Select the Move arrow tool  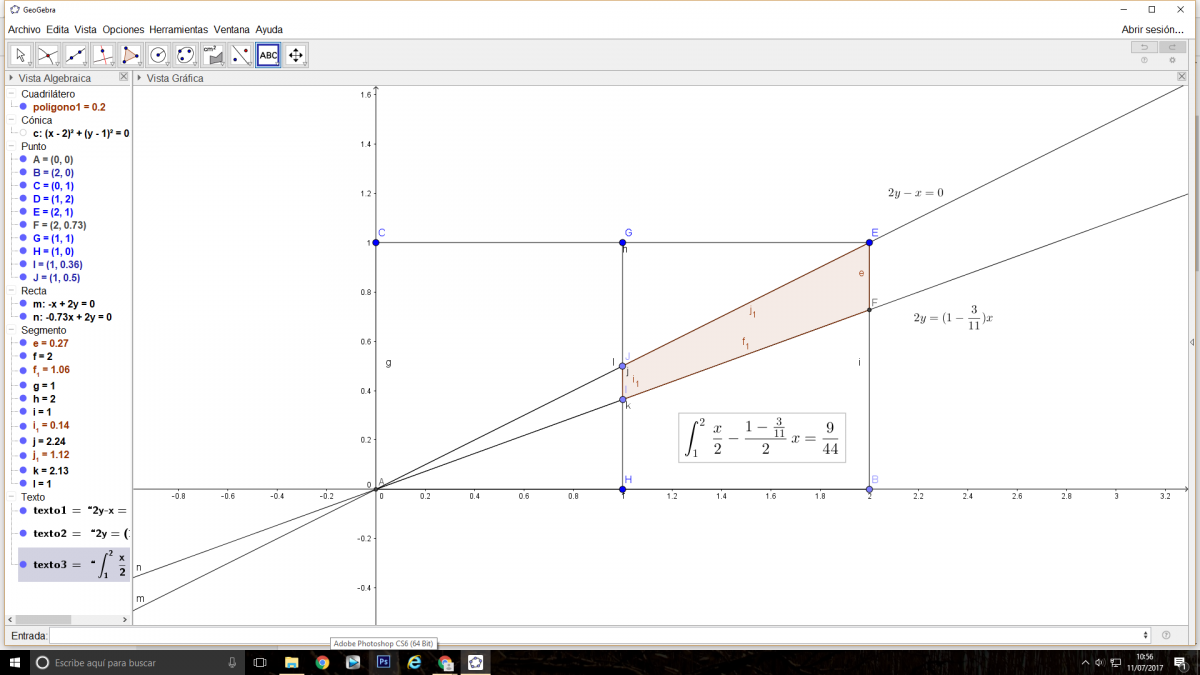tap(21, 55)
